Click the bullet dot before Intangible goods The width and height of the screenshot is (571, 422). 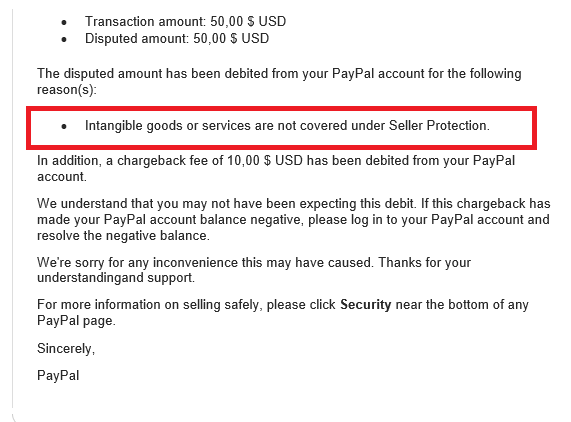tap(64, 127)
